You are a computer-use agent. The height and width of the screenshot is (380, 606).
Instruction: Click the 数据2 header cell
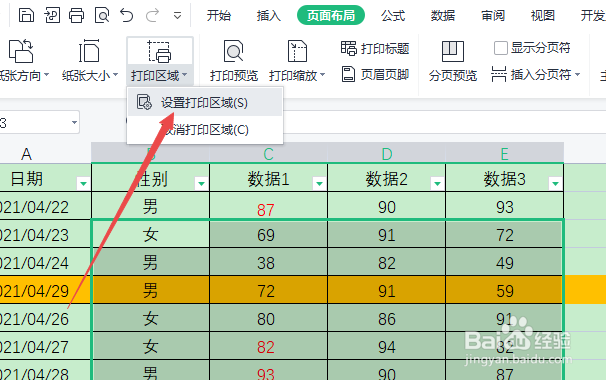click(x=386, y=178)
